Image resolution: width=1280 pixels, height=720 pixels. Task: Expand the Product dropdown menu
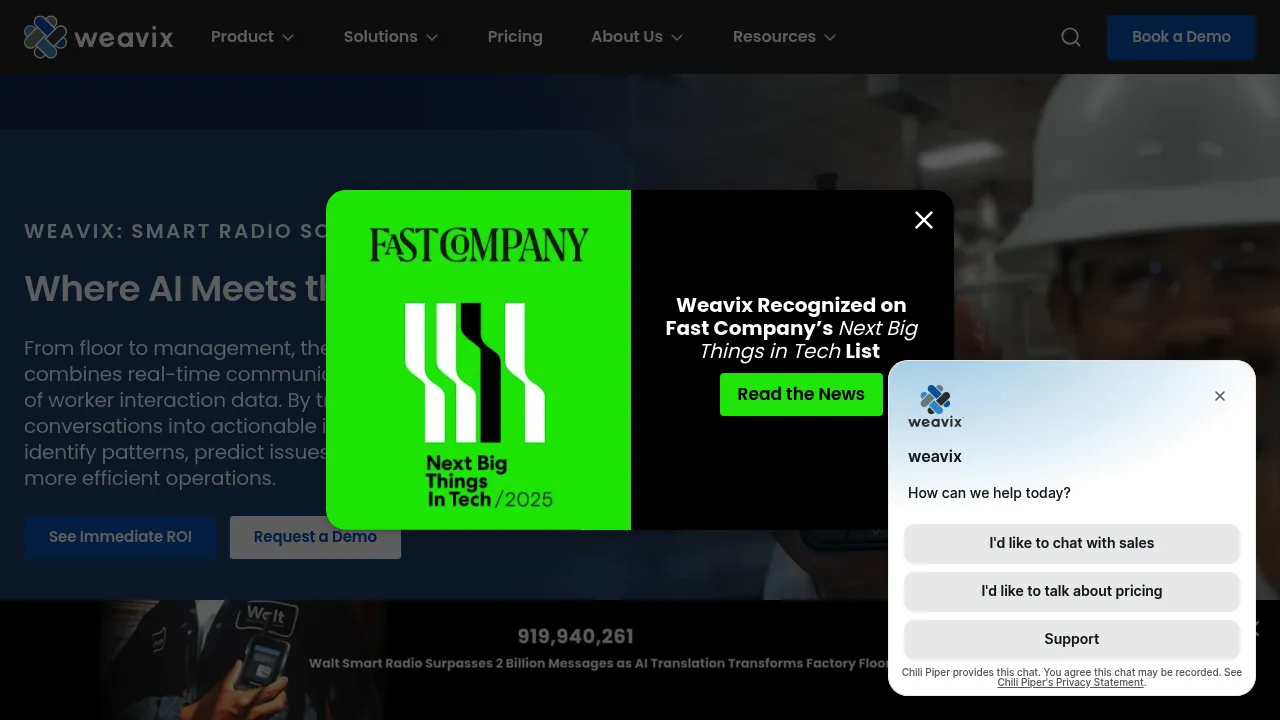click(x=252, y=37)
